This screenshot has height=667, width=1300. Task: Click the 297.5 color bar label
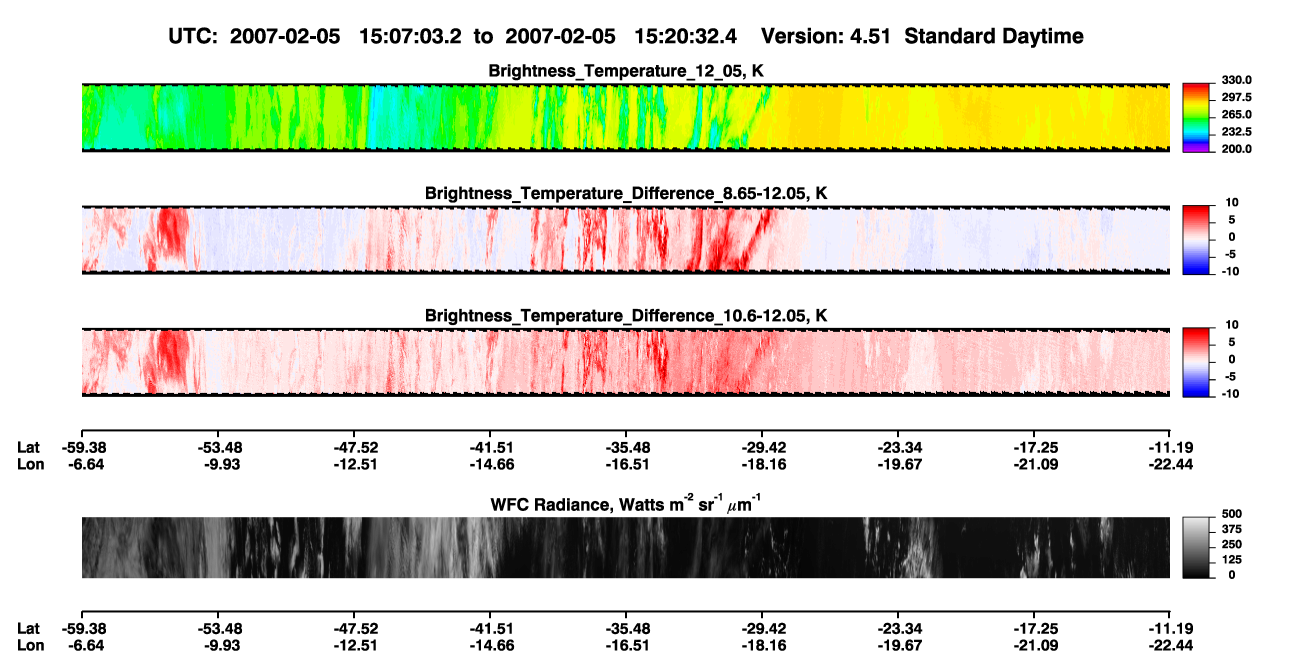(x=1236, y=97)
